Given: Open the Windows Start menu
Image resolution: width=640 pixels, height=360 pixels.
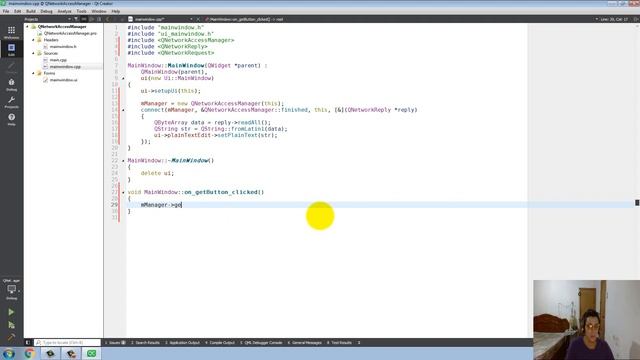Looking at the screenshot, I should 9,353.
